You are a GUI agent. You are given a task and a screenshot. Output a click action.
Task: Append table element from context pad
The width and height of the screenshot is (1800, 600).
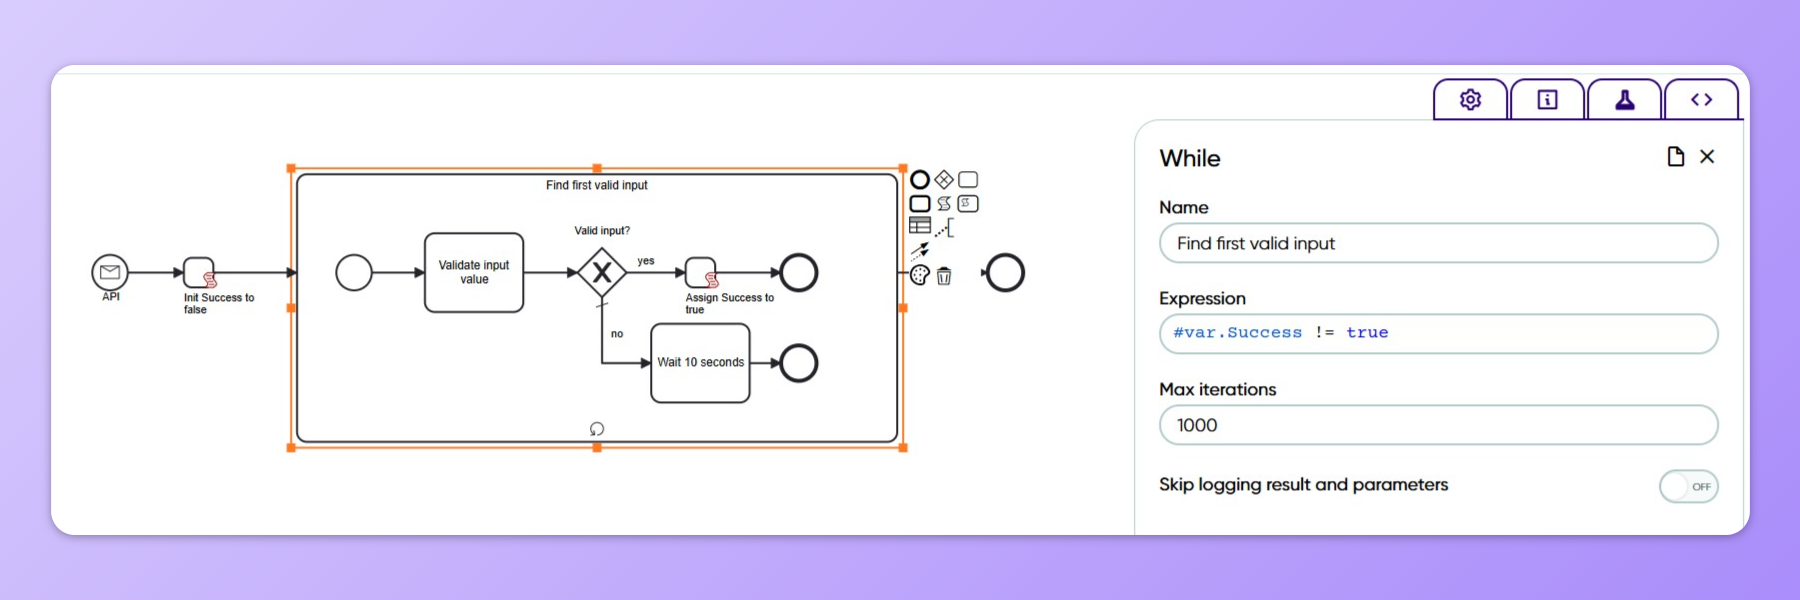[920, 226]
